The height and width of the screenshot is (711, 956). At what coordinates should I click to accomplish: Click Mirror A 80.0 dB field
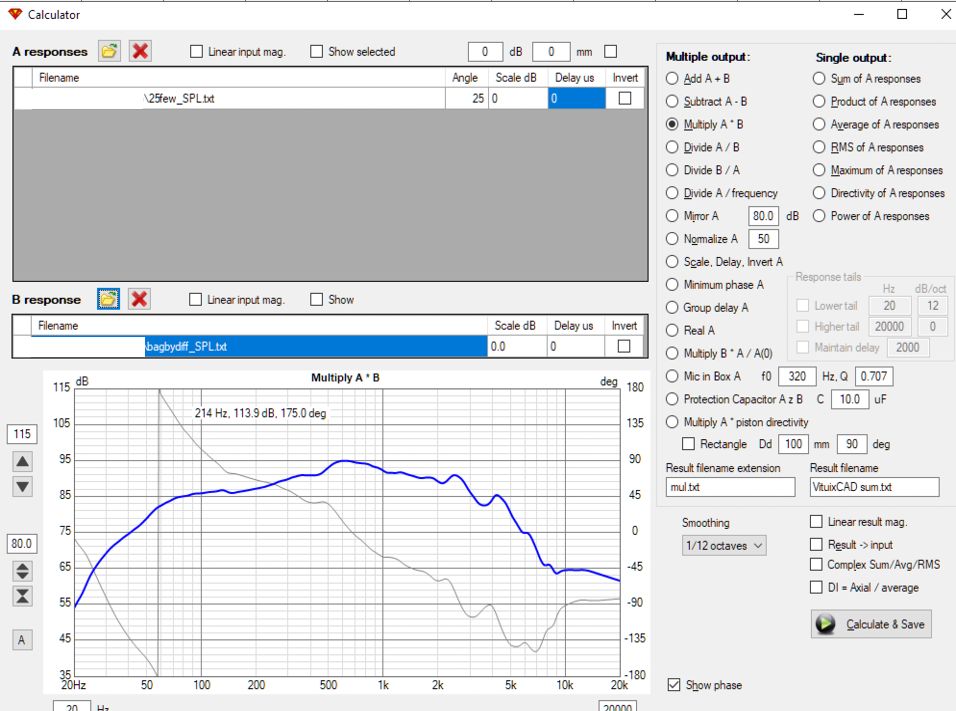click(x=763, y=216)
